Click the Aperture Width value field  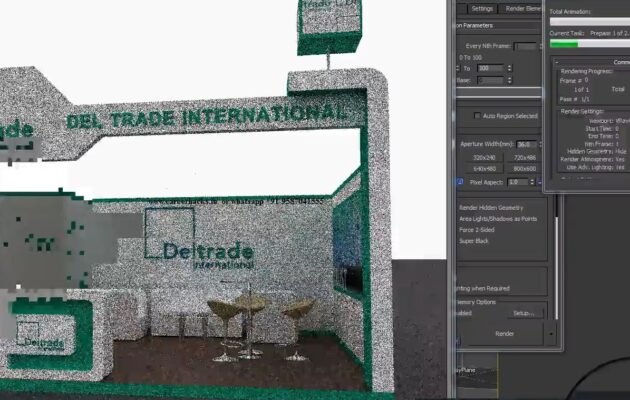pos(525,145)
